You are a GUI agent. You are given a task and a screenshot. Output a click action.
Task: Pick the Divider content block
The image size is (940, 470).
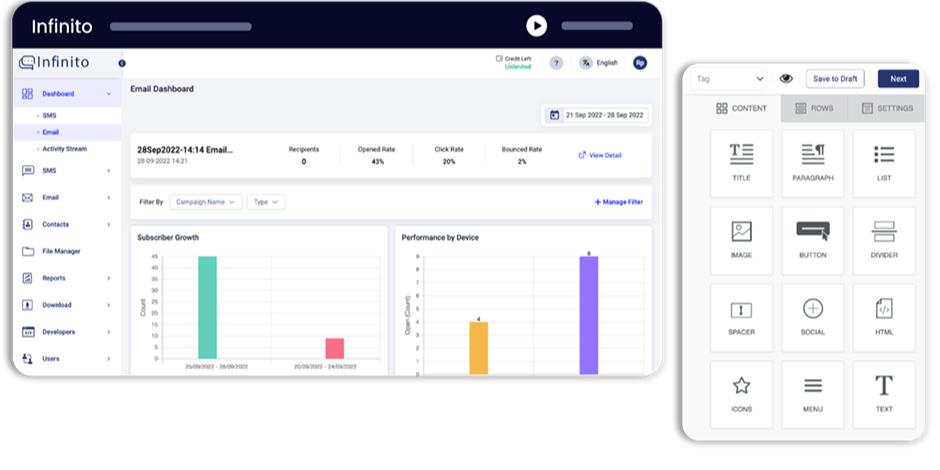click(x=883, y=239)
